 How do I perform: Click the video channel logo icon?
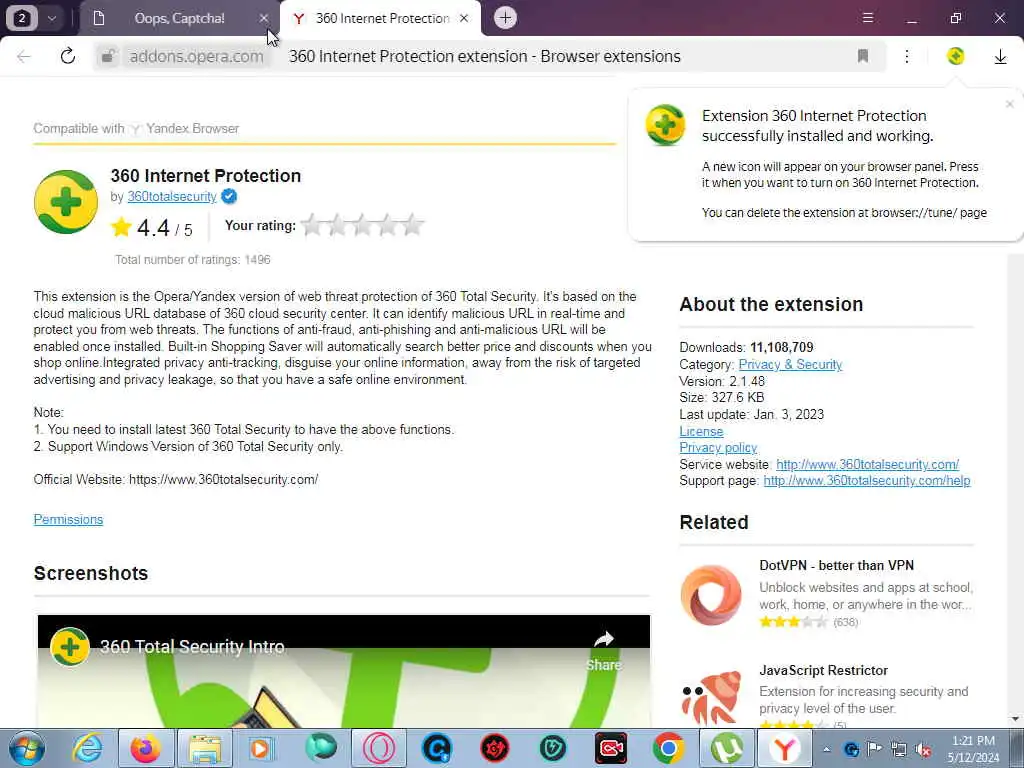[70, 647]
